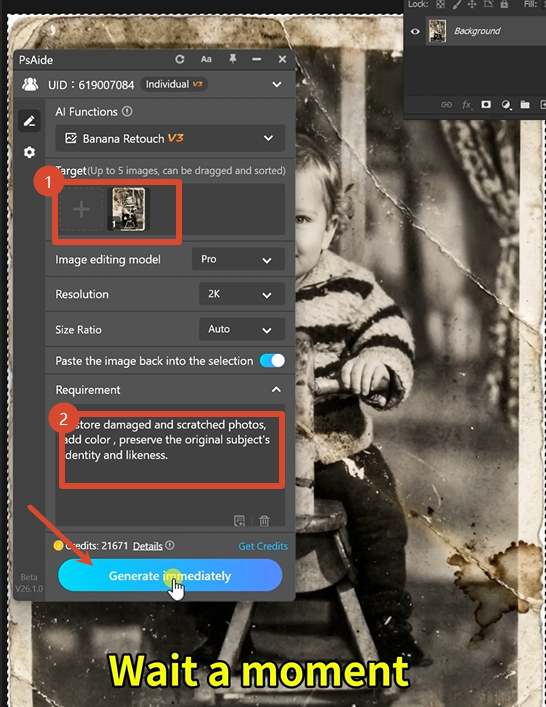Click the save prompt icon beside trash

[239, 521]
